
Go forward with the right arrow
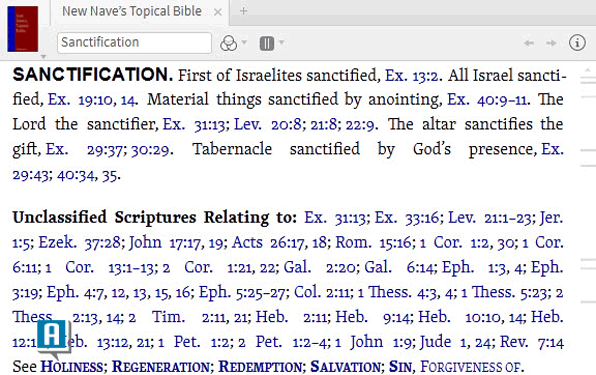(551, 43)
